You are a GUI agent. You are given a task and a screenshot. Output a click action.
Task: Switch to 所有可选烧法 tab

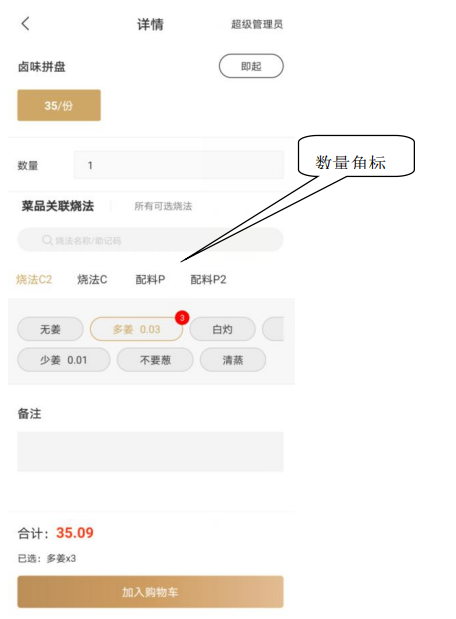click(x=163, y=206)
